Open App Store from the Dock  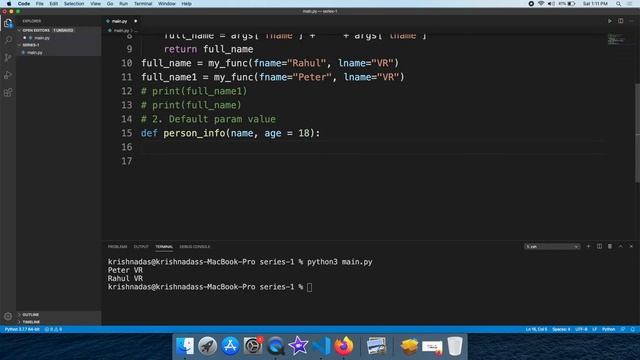230,346
